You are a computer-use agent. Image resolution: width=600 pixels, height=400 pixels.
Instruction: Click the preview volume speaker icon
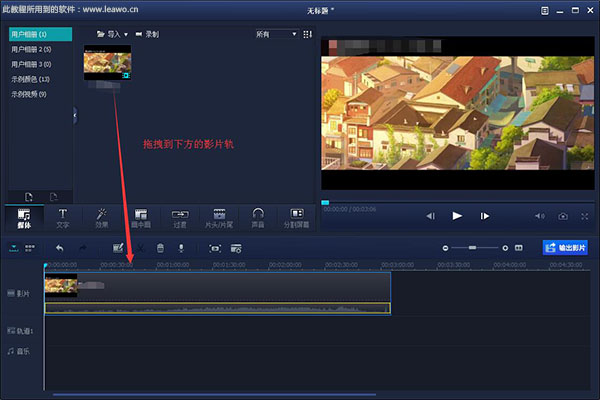(x=540, y=216)
